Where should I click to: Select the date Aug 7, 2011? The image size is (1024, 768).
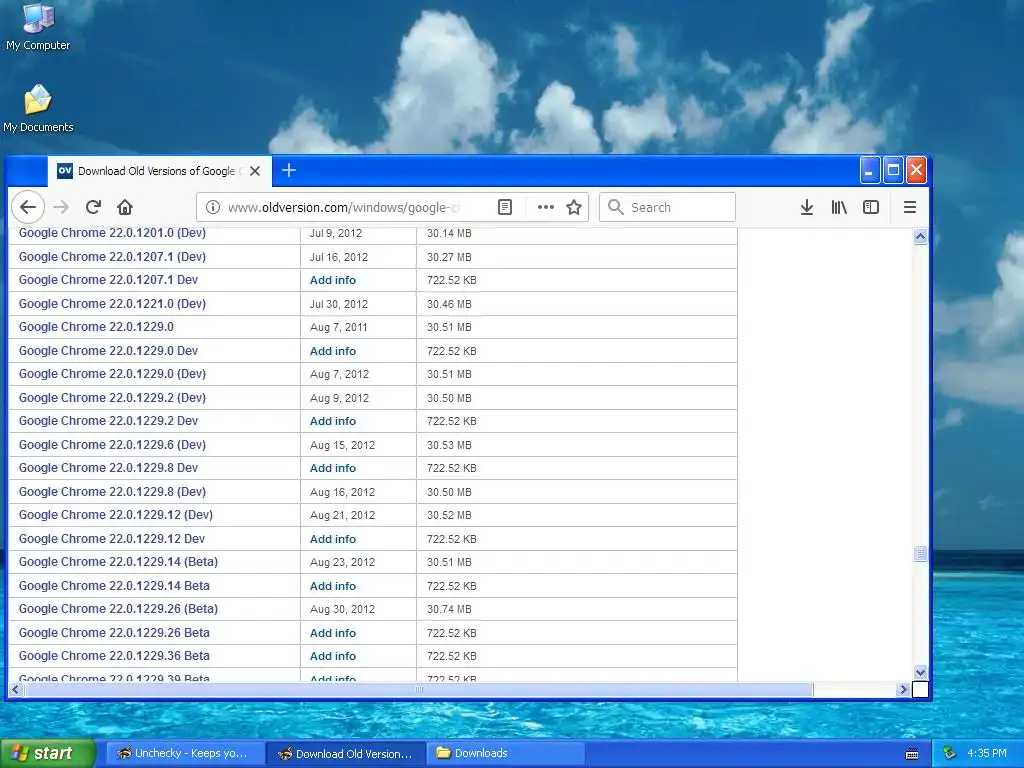[x=338, y=327]
